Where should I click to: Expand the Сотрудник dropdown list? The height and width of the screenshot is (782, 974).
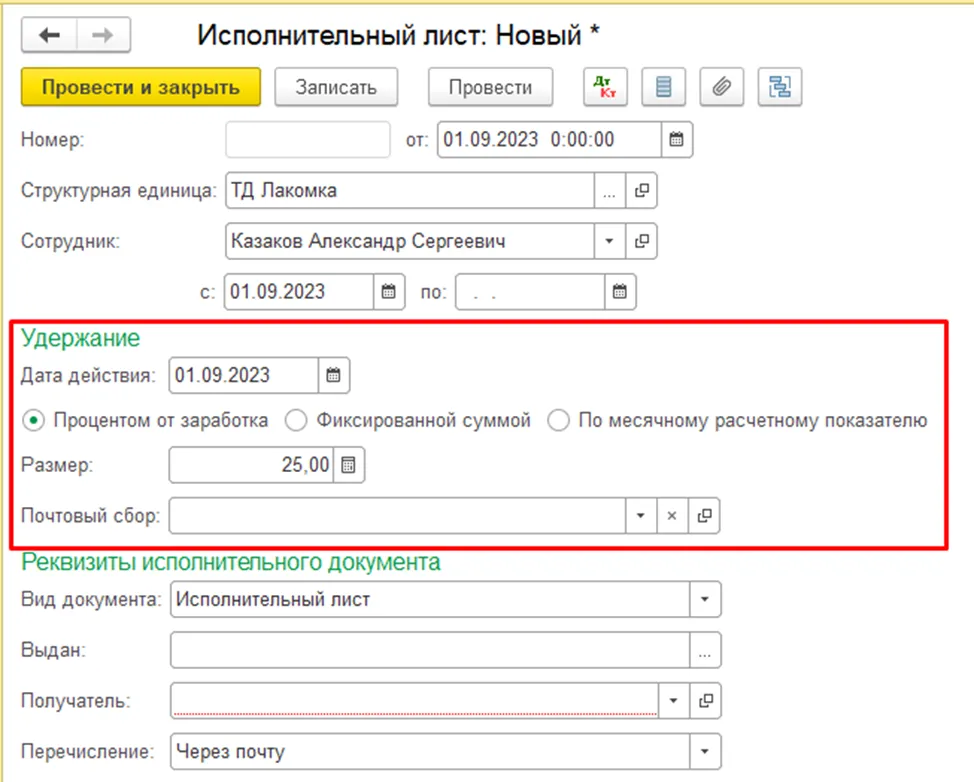coord(609,241)
